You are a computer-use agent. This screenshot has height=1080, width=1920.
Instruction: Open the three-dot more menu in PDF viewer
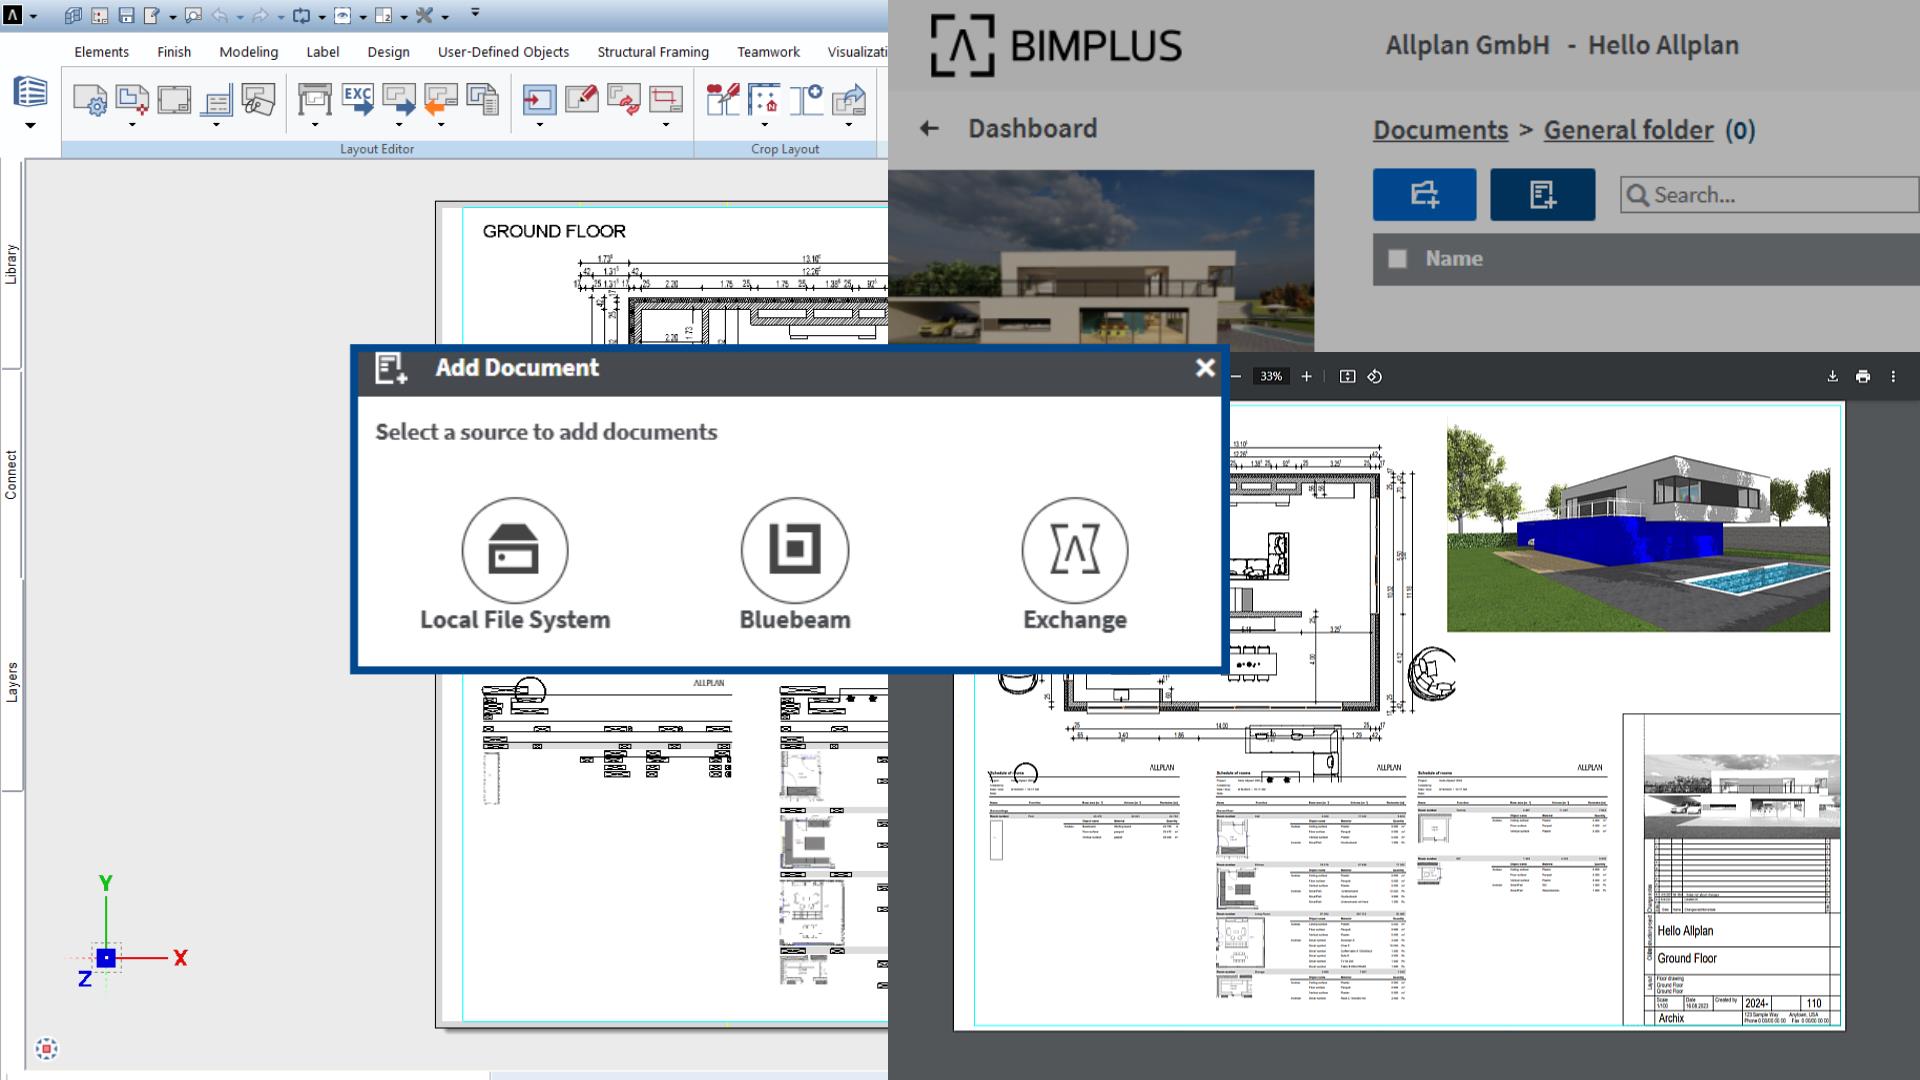pyautogui.click(x=1893, y=377)
